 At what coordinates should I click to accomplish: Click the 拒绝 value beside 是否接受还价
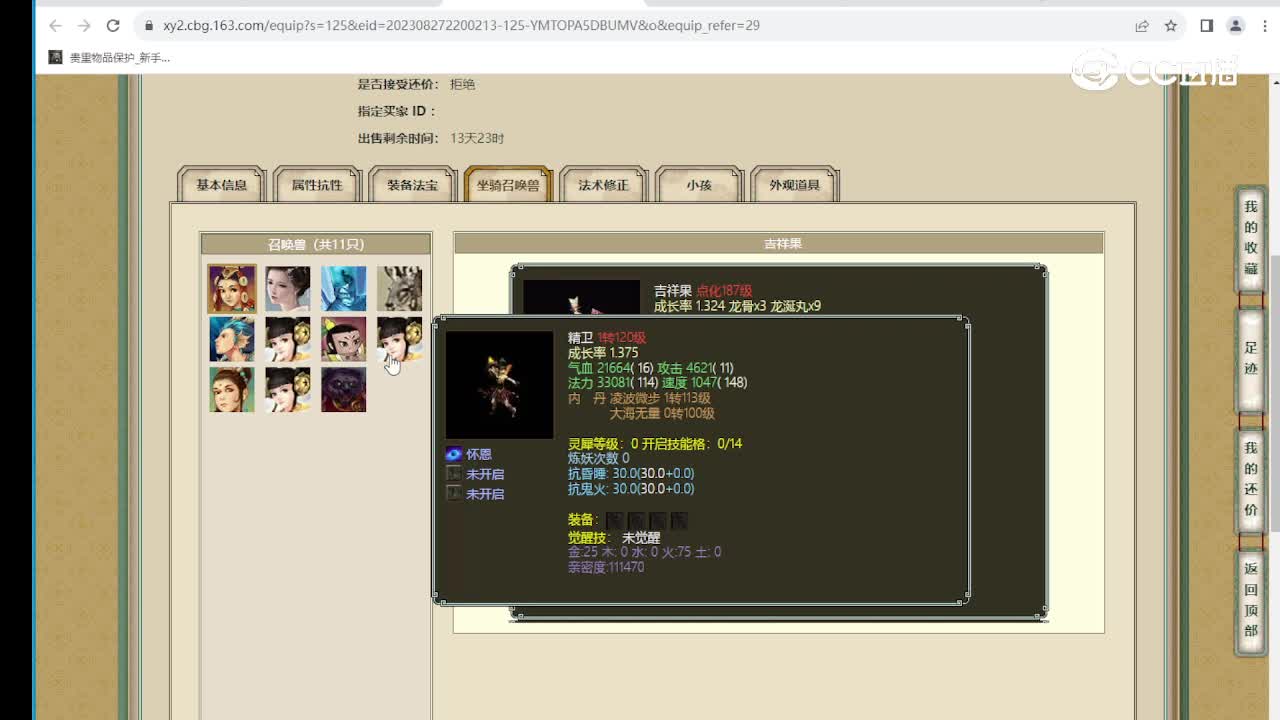point(462,85)
